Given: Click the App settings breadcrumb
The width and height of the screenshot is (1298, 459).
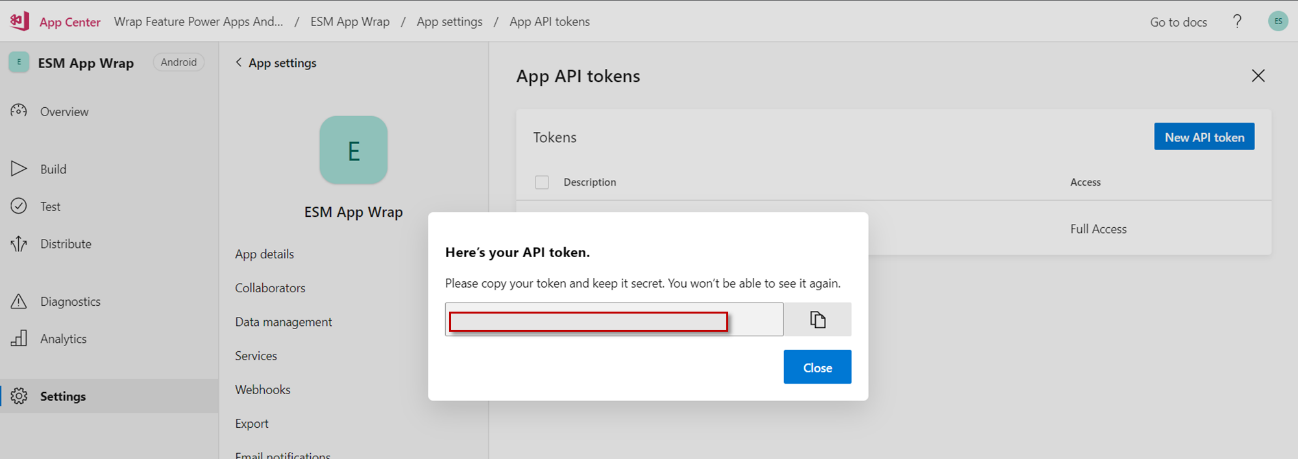Looking at the screenshot, I should point(449,22).
